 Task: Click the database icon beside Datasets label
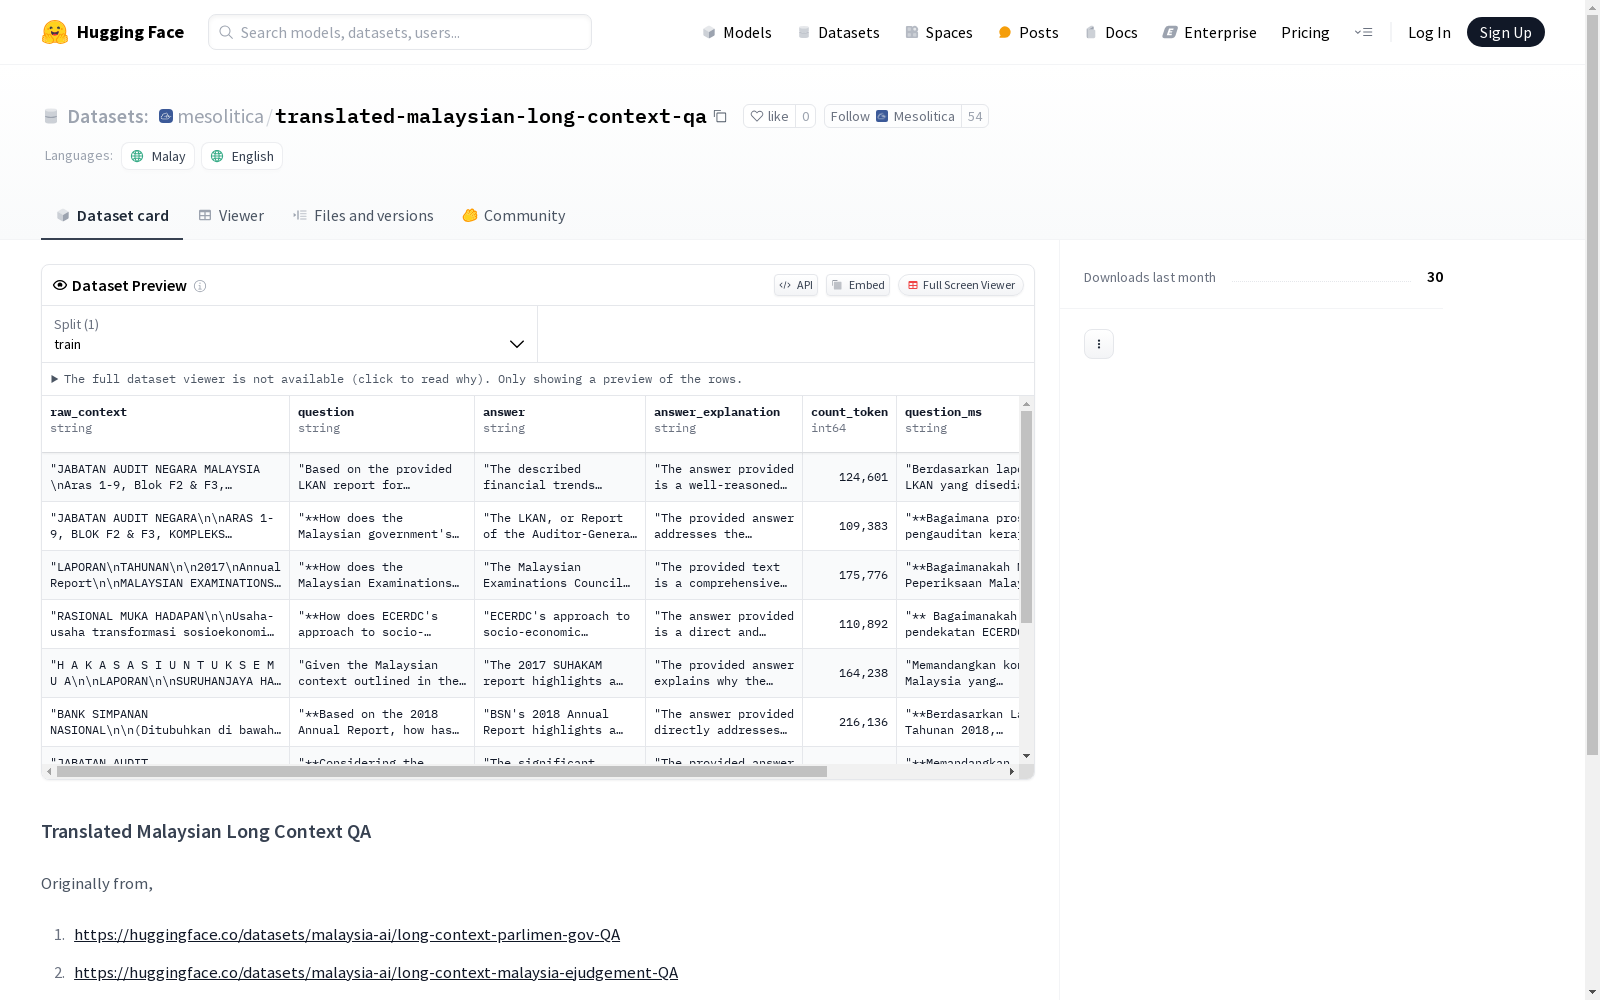[x=51, y=116]
